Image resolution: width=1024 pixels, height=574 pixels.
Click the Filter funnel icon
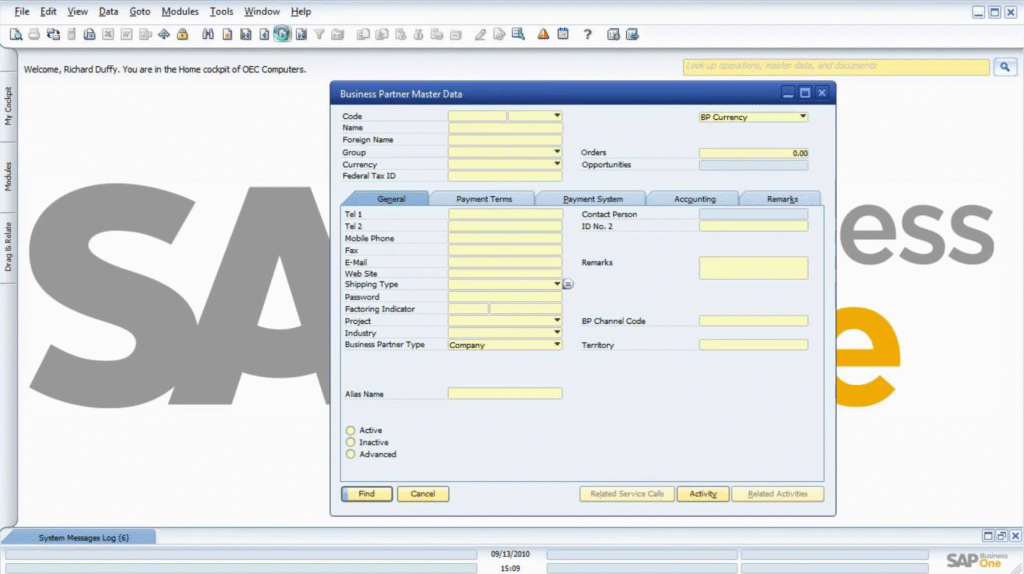pos(319,34)
